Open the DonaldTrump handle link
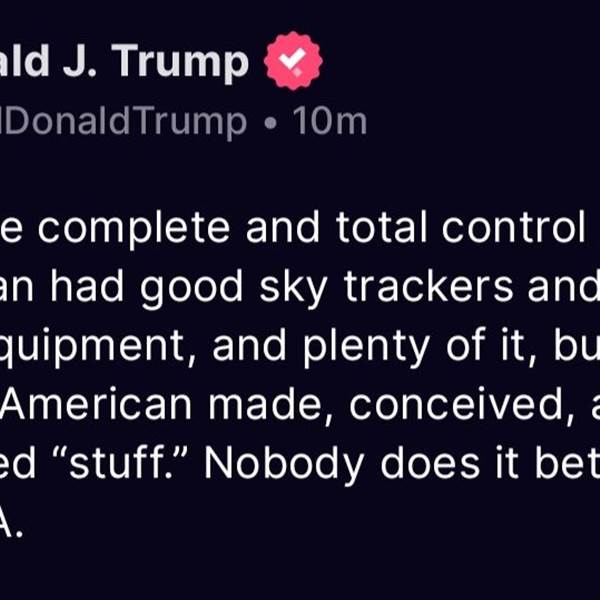The width and height of the screenshot is (600, 600). (123, 122)
